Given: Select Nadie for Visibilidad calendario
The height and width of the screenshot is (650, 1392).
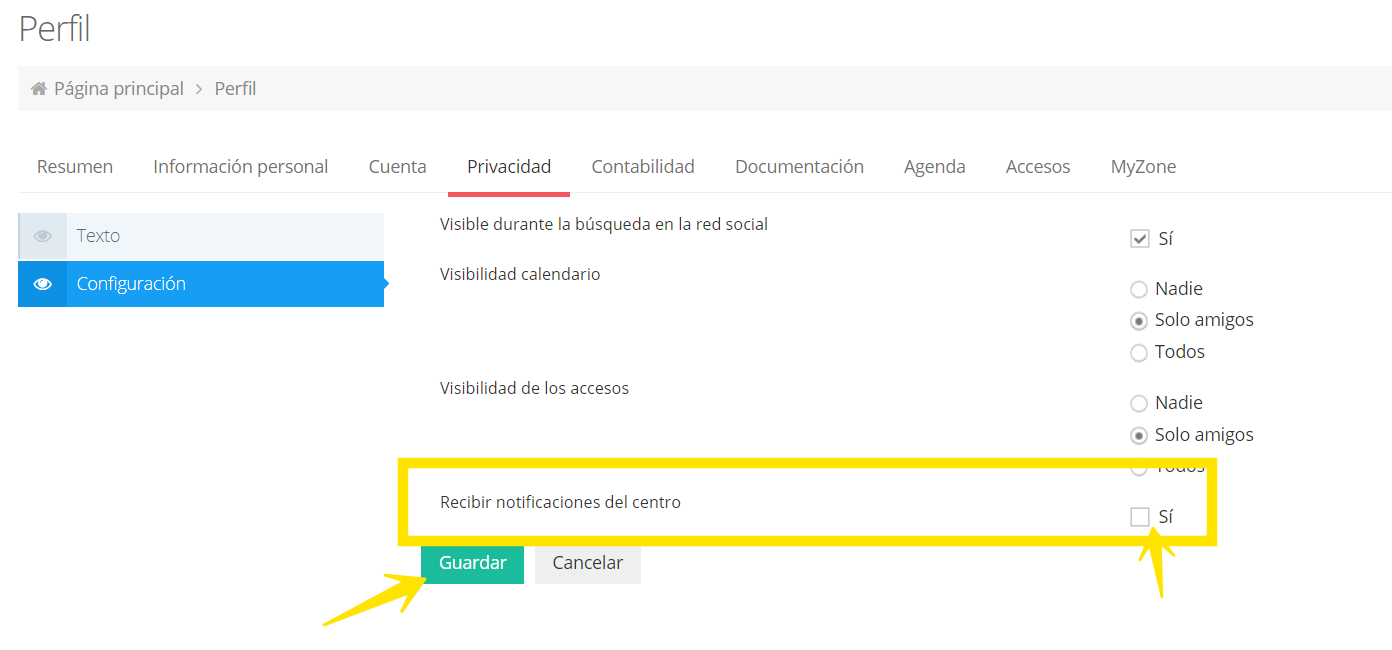Looking at the screenshot, I should pyautogui.click(x=1138, y=290).
